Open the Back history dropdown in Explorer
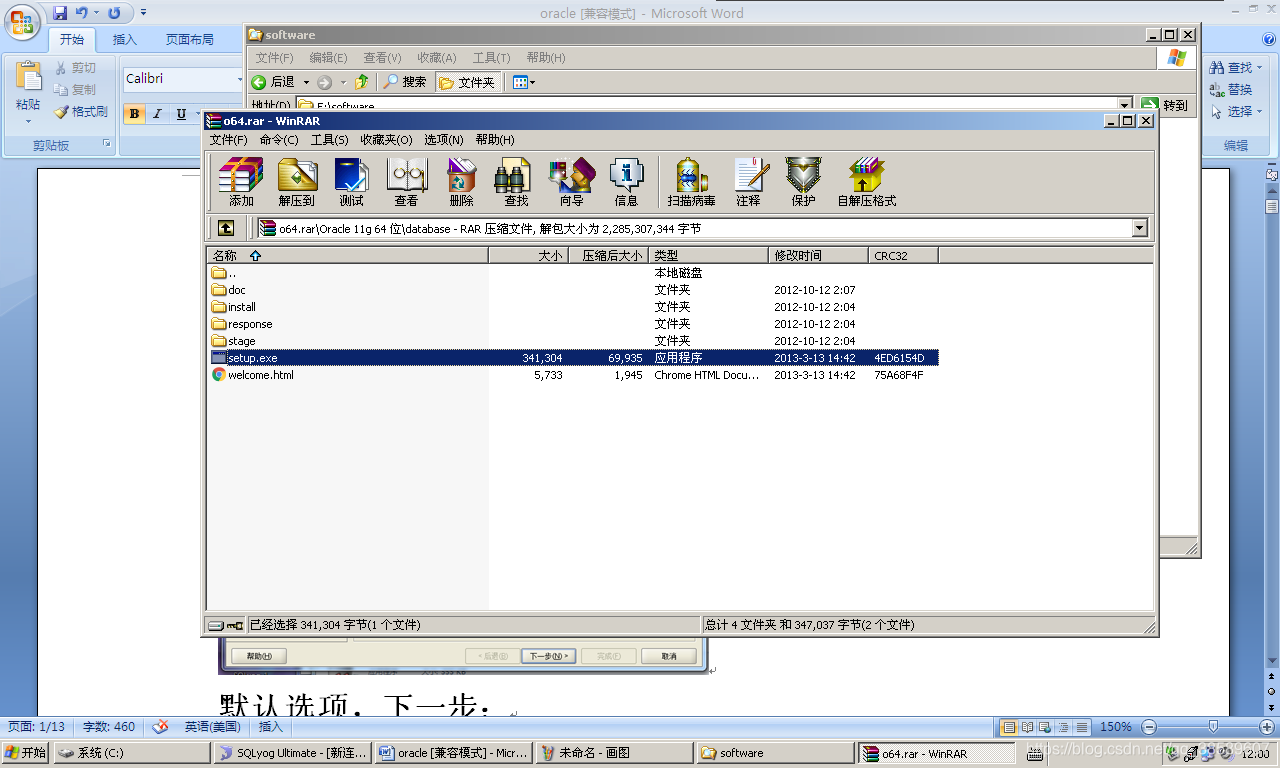The width and height of the screenshot is (1280, 768). point(306,82)
